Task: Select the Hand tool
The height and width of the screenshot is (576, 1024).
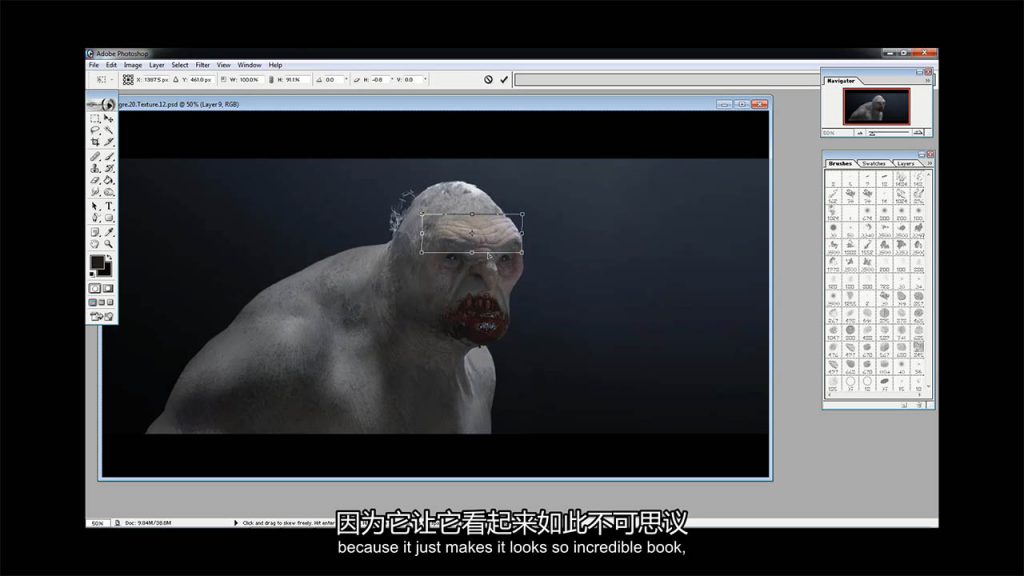Action: 95,244
